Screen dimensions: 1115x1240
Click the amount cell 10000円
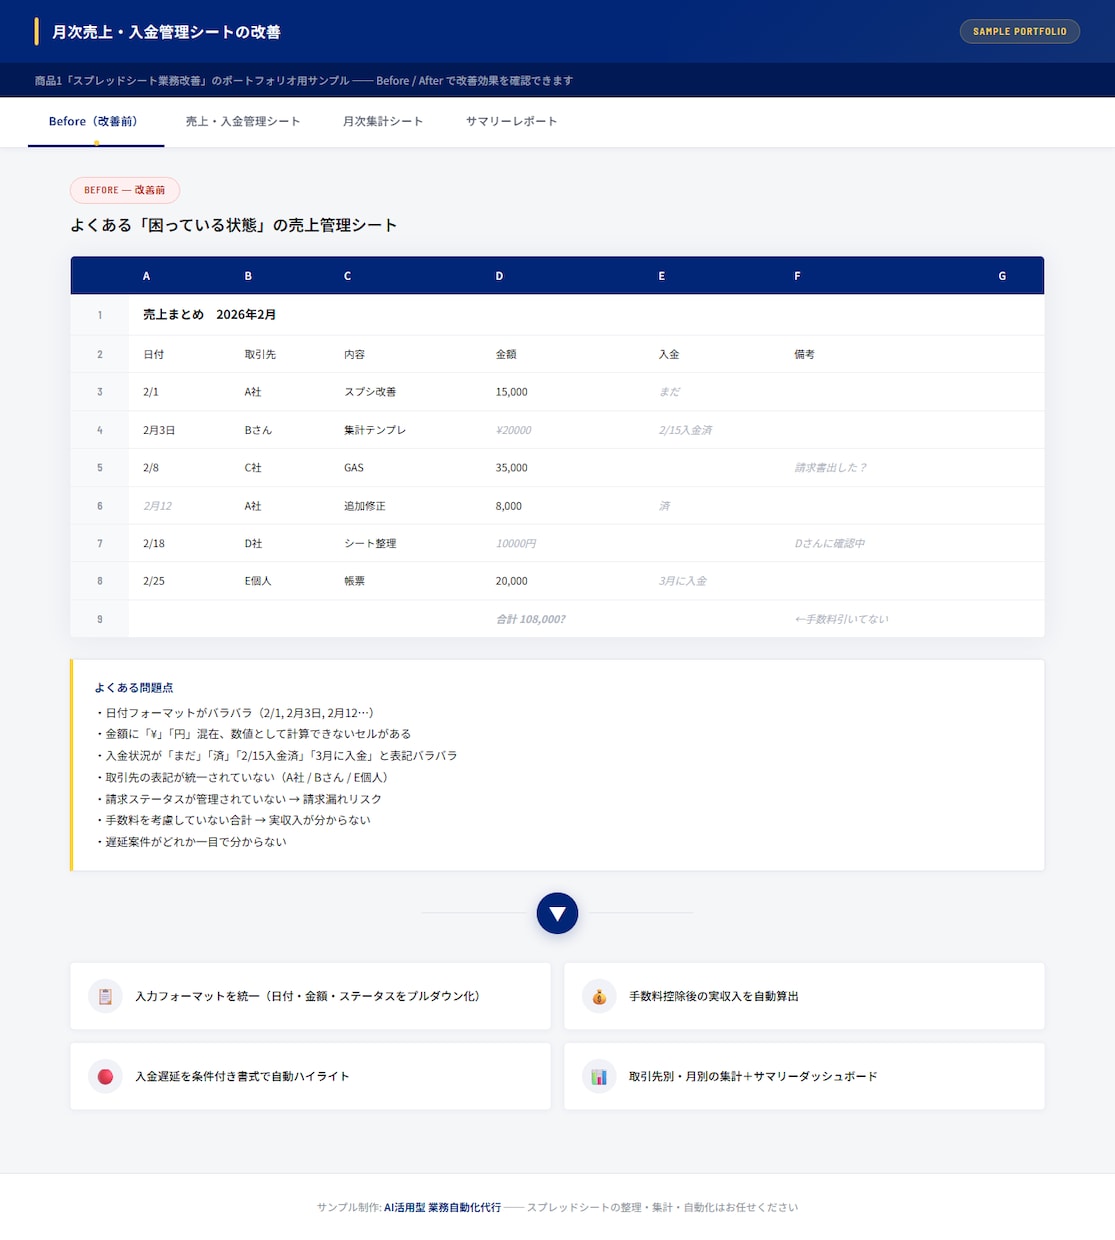[516, 544]
